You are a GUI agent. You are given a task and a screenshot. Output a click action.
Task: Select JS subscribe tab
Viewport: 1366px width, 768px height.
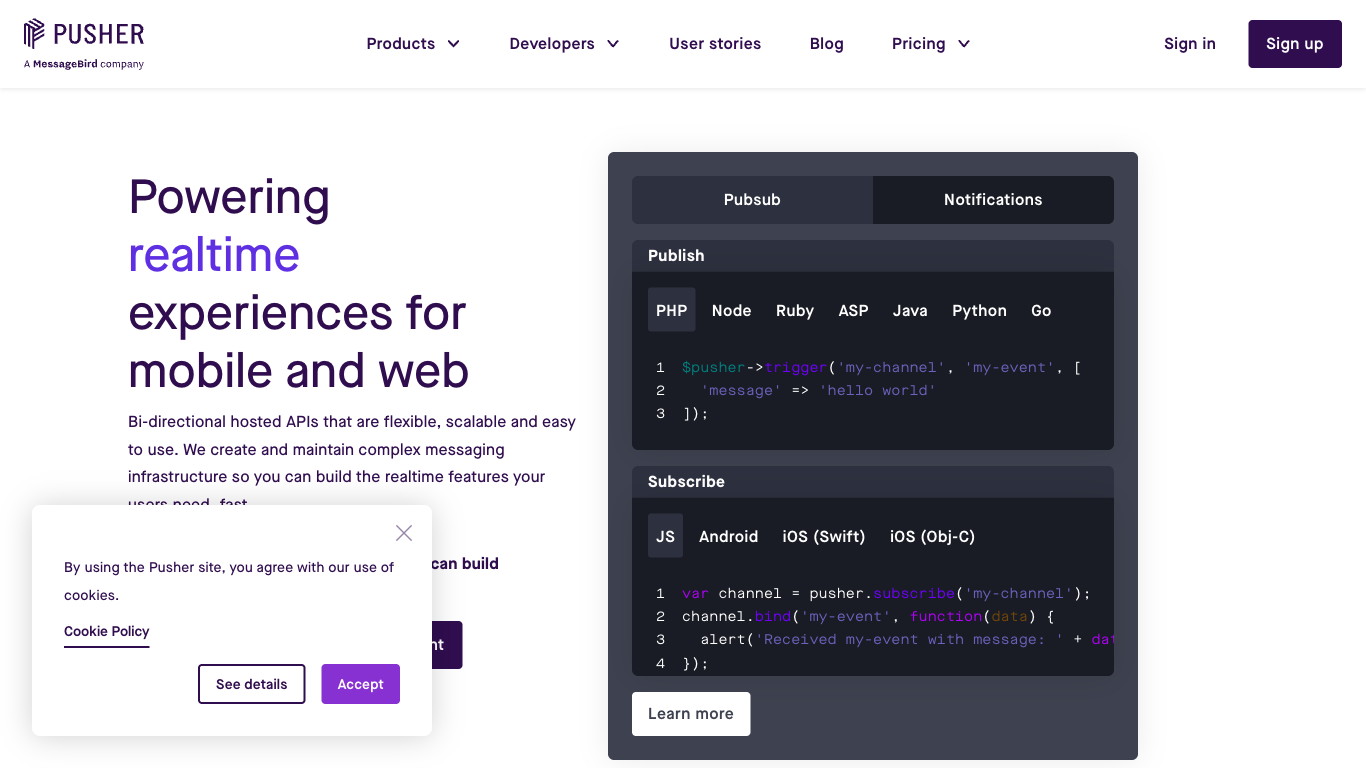(665, 536)
